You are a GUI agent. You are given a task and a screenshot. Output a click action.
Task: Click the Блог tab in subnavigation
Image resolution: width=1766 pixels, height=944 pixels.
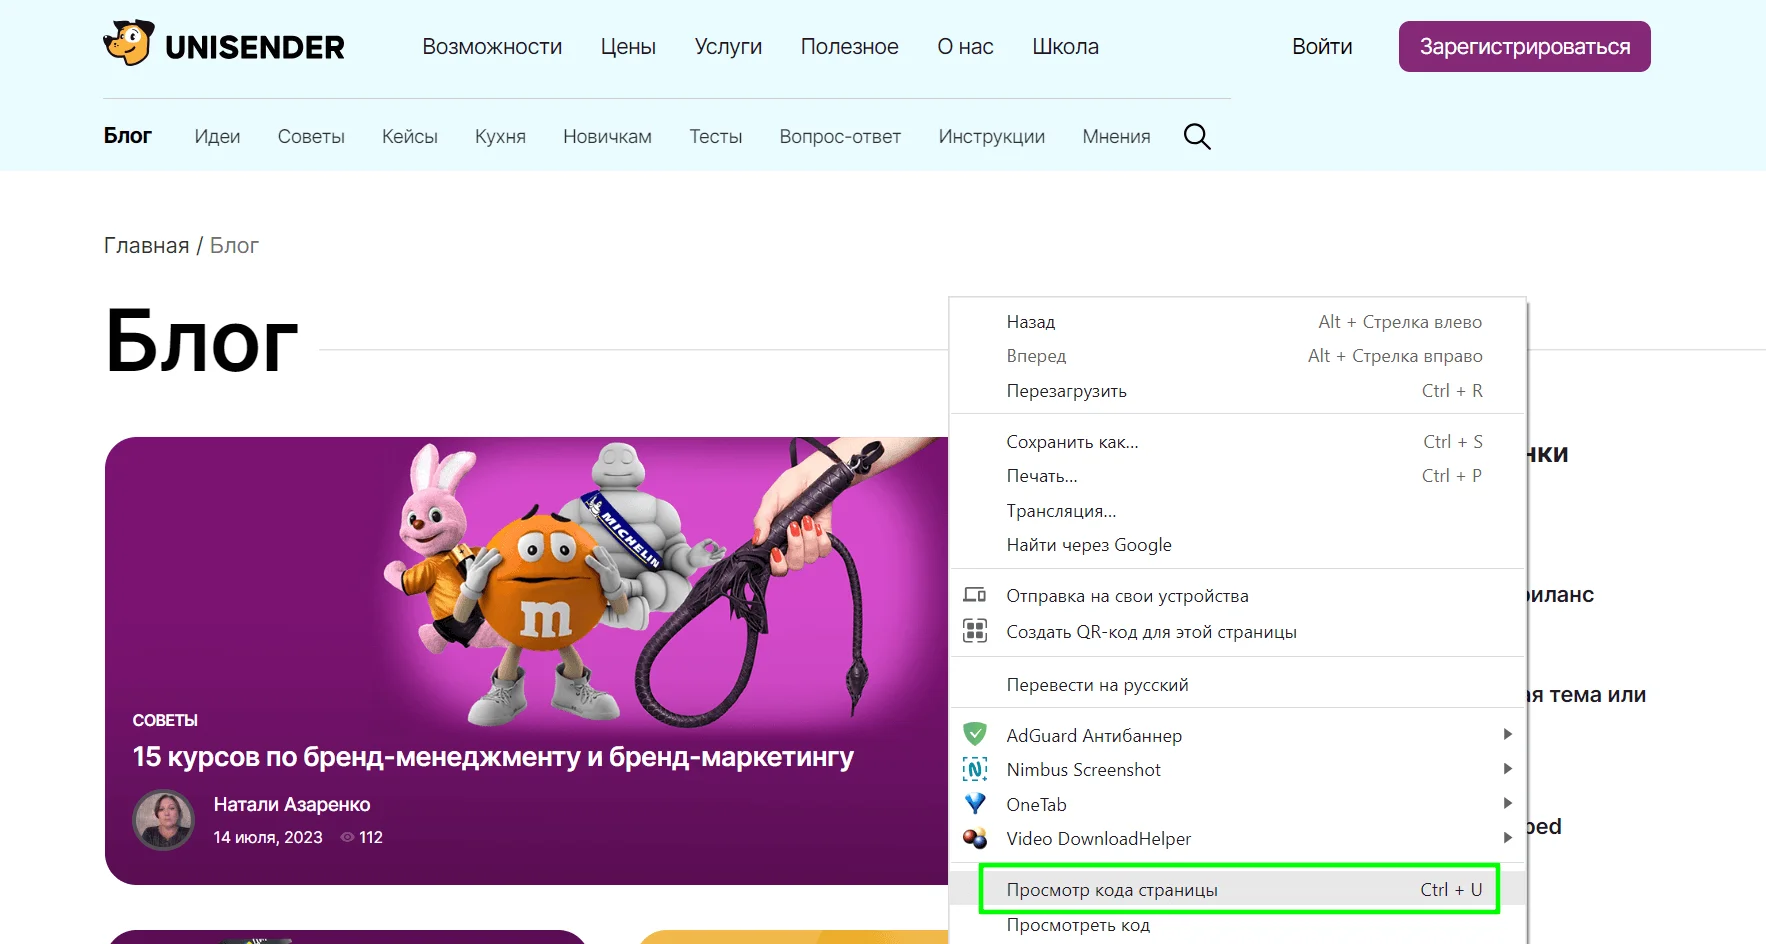(128, 136)
